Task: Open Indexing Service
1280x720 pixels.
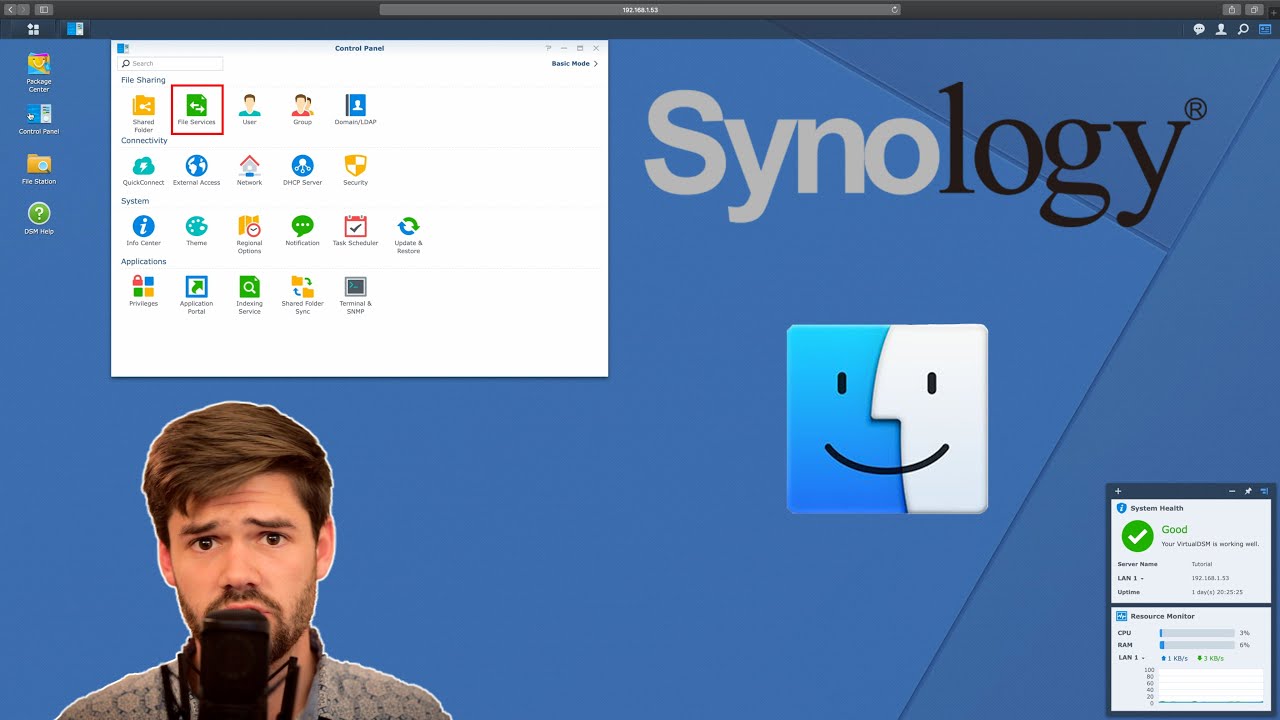Action: pyautogui.click(x=249, y=295)
